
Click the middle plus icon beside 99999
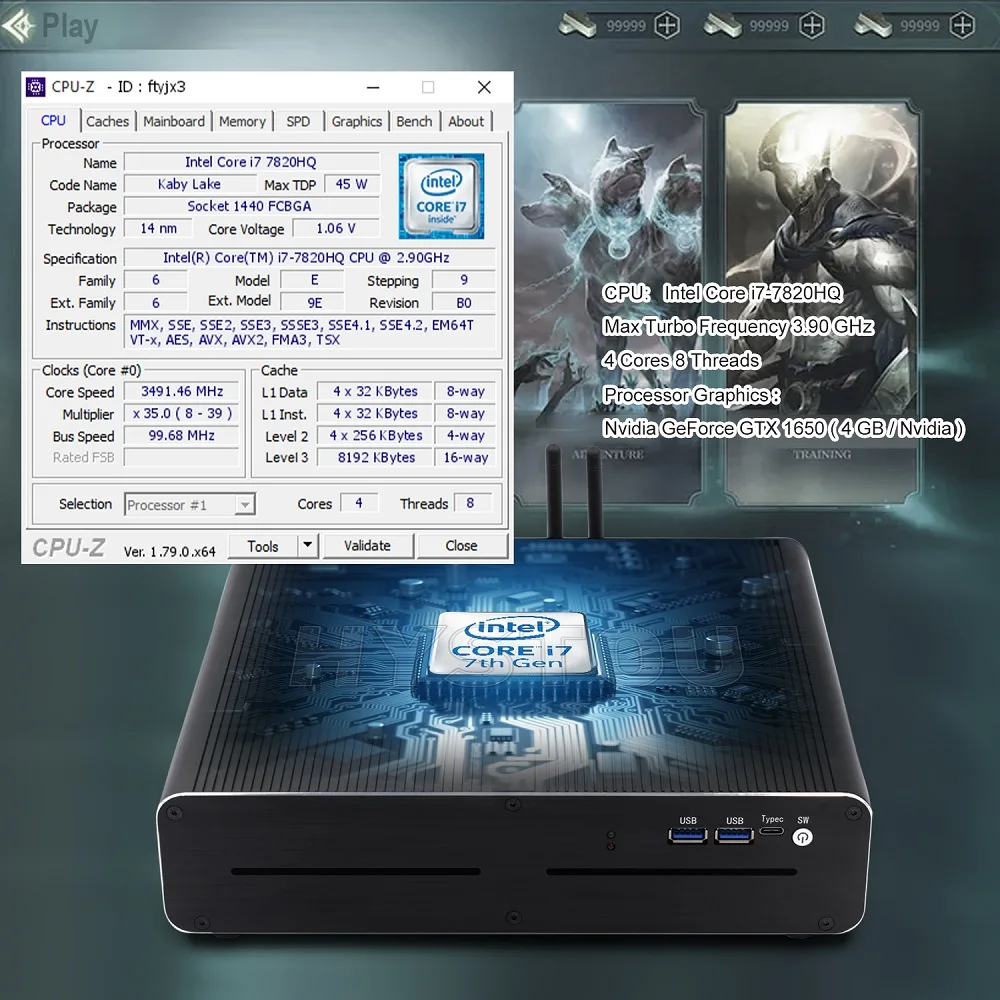click(x=813, y=26)
